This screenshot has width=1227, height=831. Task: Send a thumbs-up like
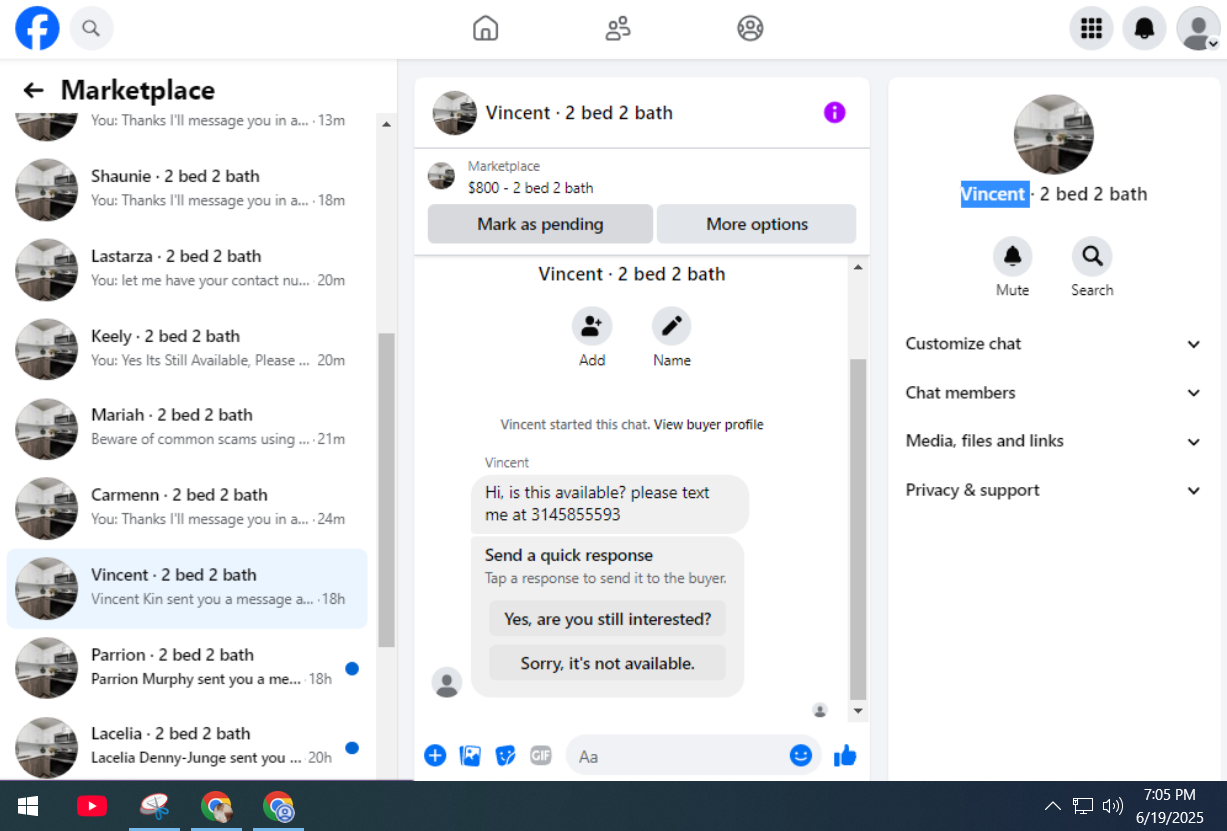coord(845,756)
